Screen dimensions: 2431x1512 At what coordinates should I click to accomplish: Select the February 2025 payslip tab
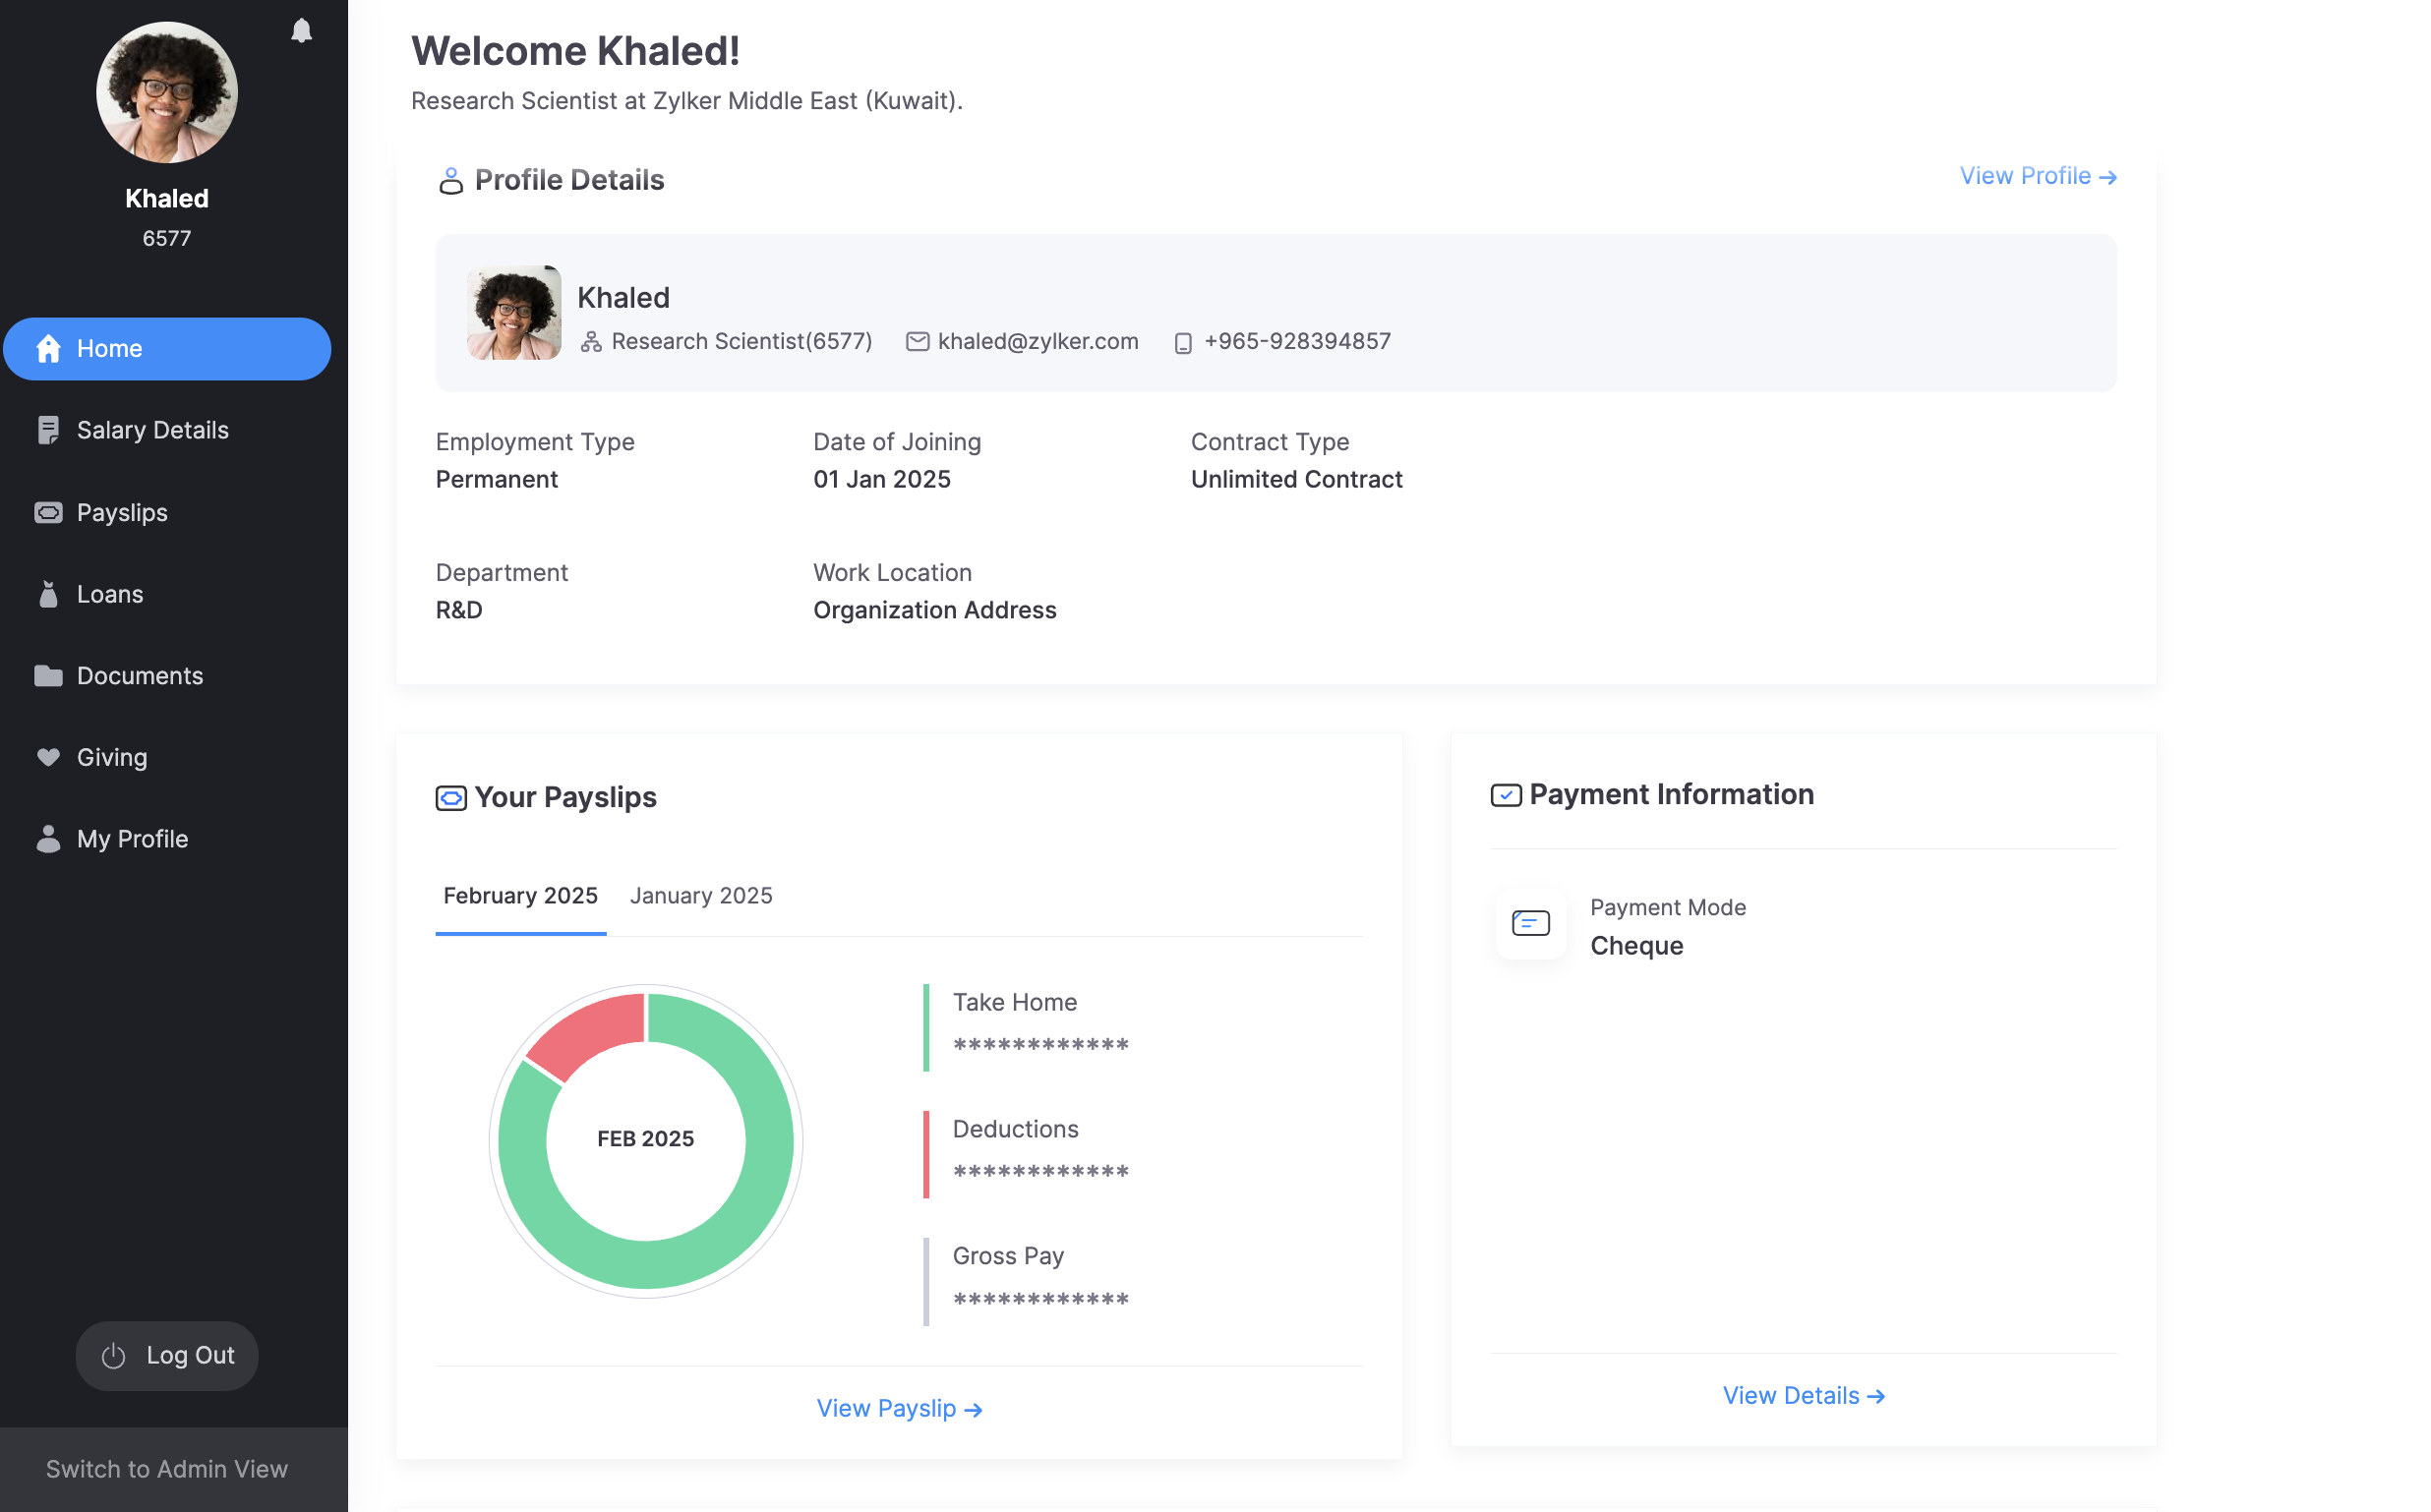click(x=520, y=896)
